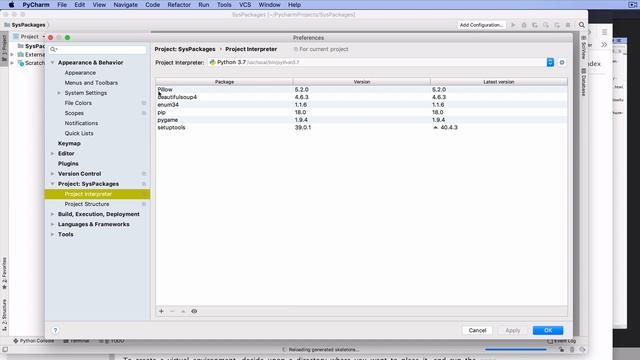
Task: Click Add Configuration button
Action: coord(481,25)
